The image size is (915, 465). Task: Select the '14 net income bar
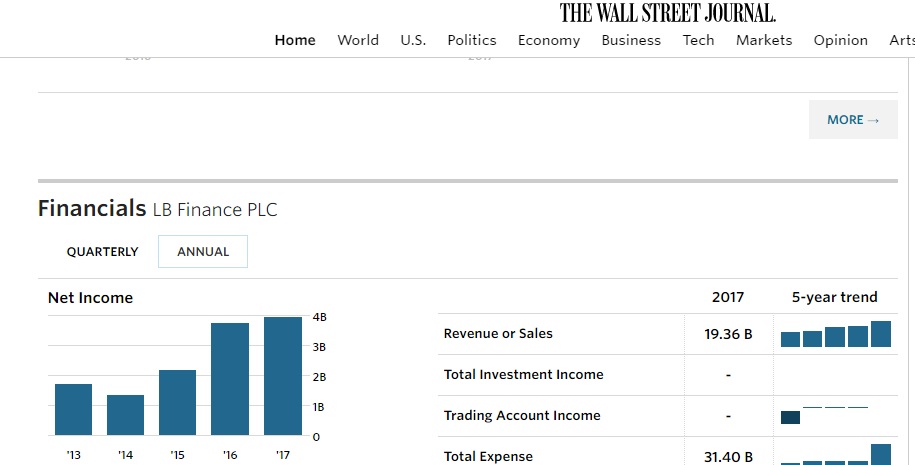(125, 415)
